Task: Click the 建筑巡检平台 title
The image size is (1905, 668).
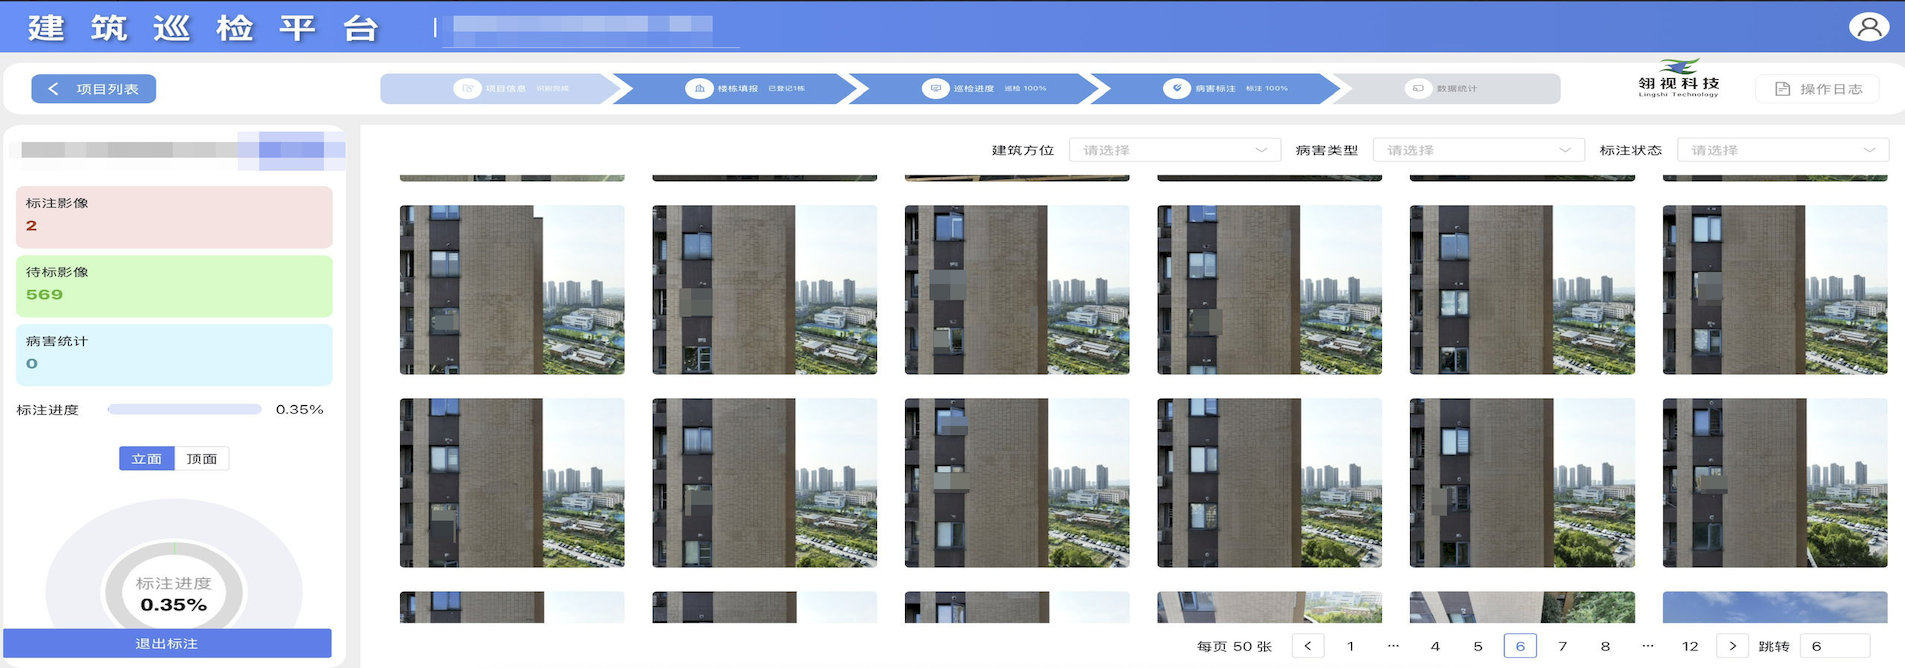Action: pos(204,27)
